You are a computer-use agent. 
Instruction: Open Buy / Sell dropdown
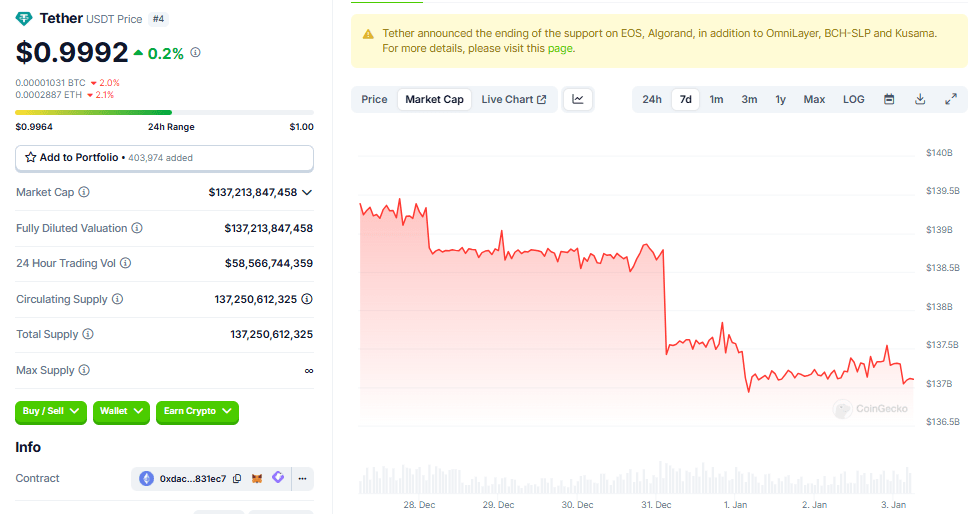(x=51, y=411)
